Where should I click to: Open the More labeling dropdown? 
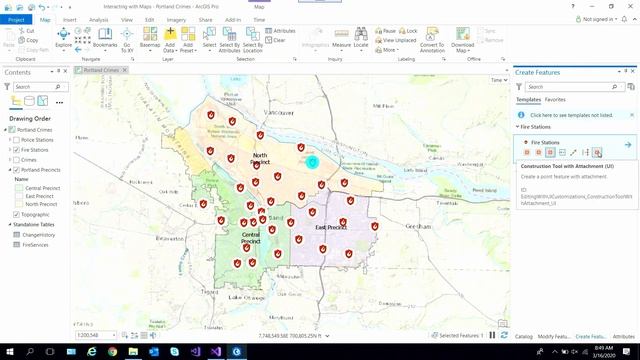tap(387, 50)
